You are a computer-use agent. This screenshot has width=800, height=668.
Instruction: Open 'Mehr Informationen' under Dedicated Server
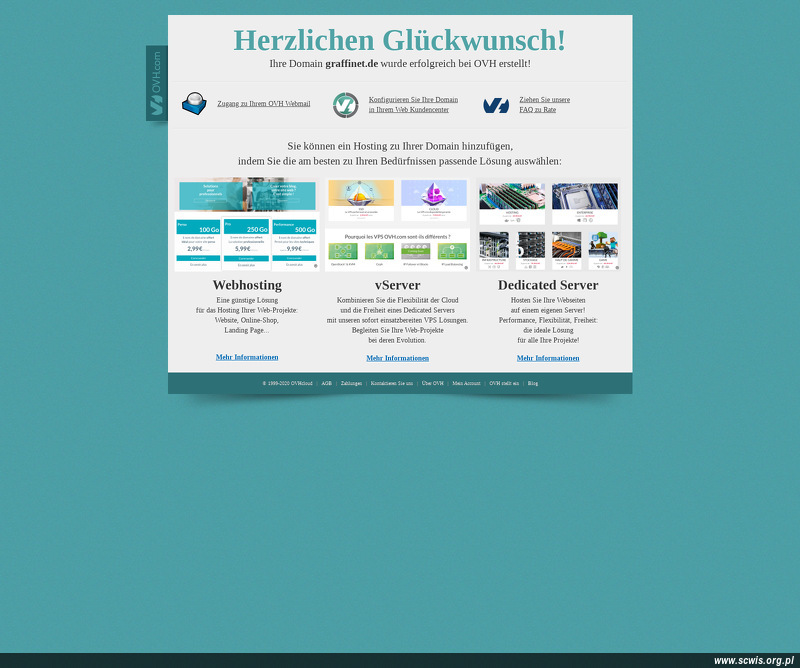point(548,358)
